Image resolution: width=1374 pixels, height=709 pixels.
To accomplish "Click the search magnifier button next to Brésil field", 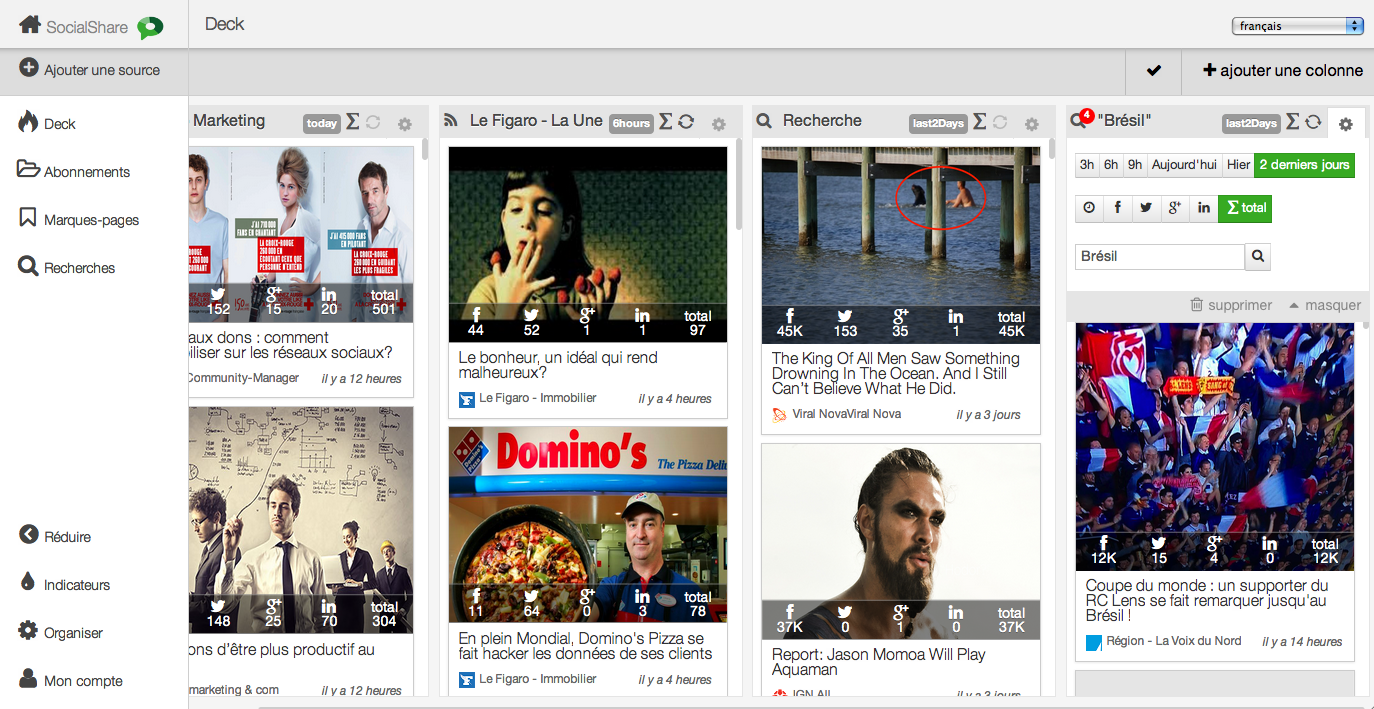I will click(1258, 257).
